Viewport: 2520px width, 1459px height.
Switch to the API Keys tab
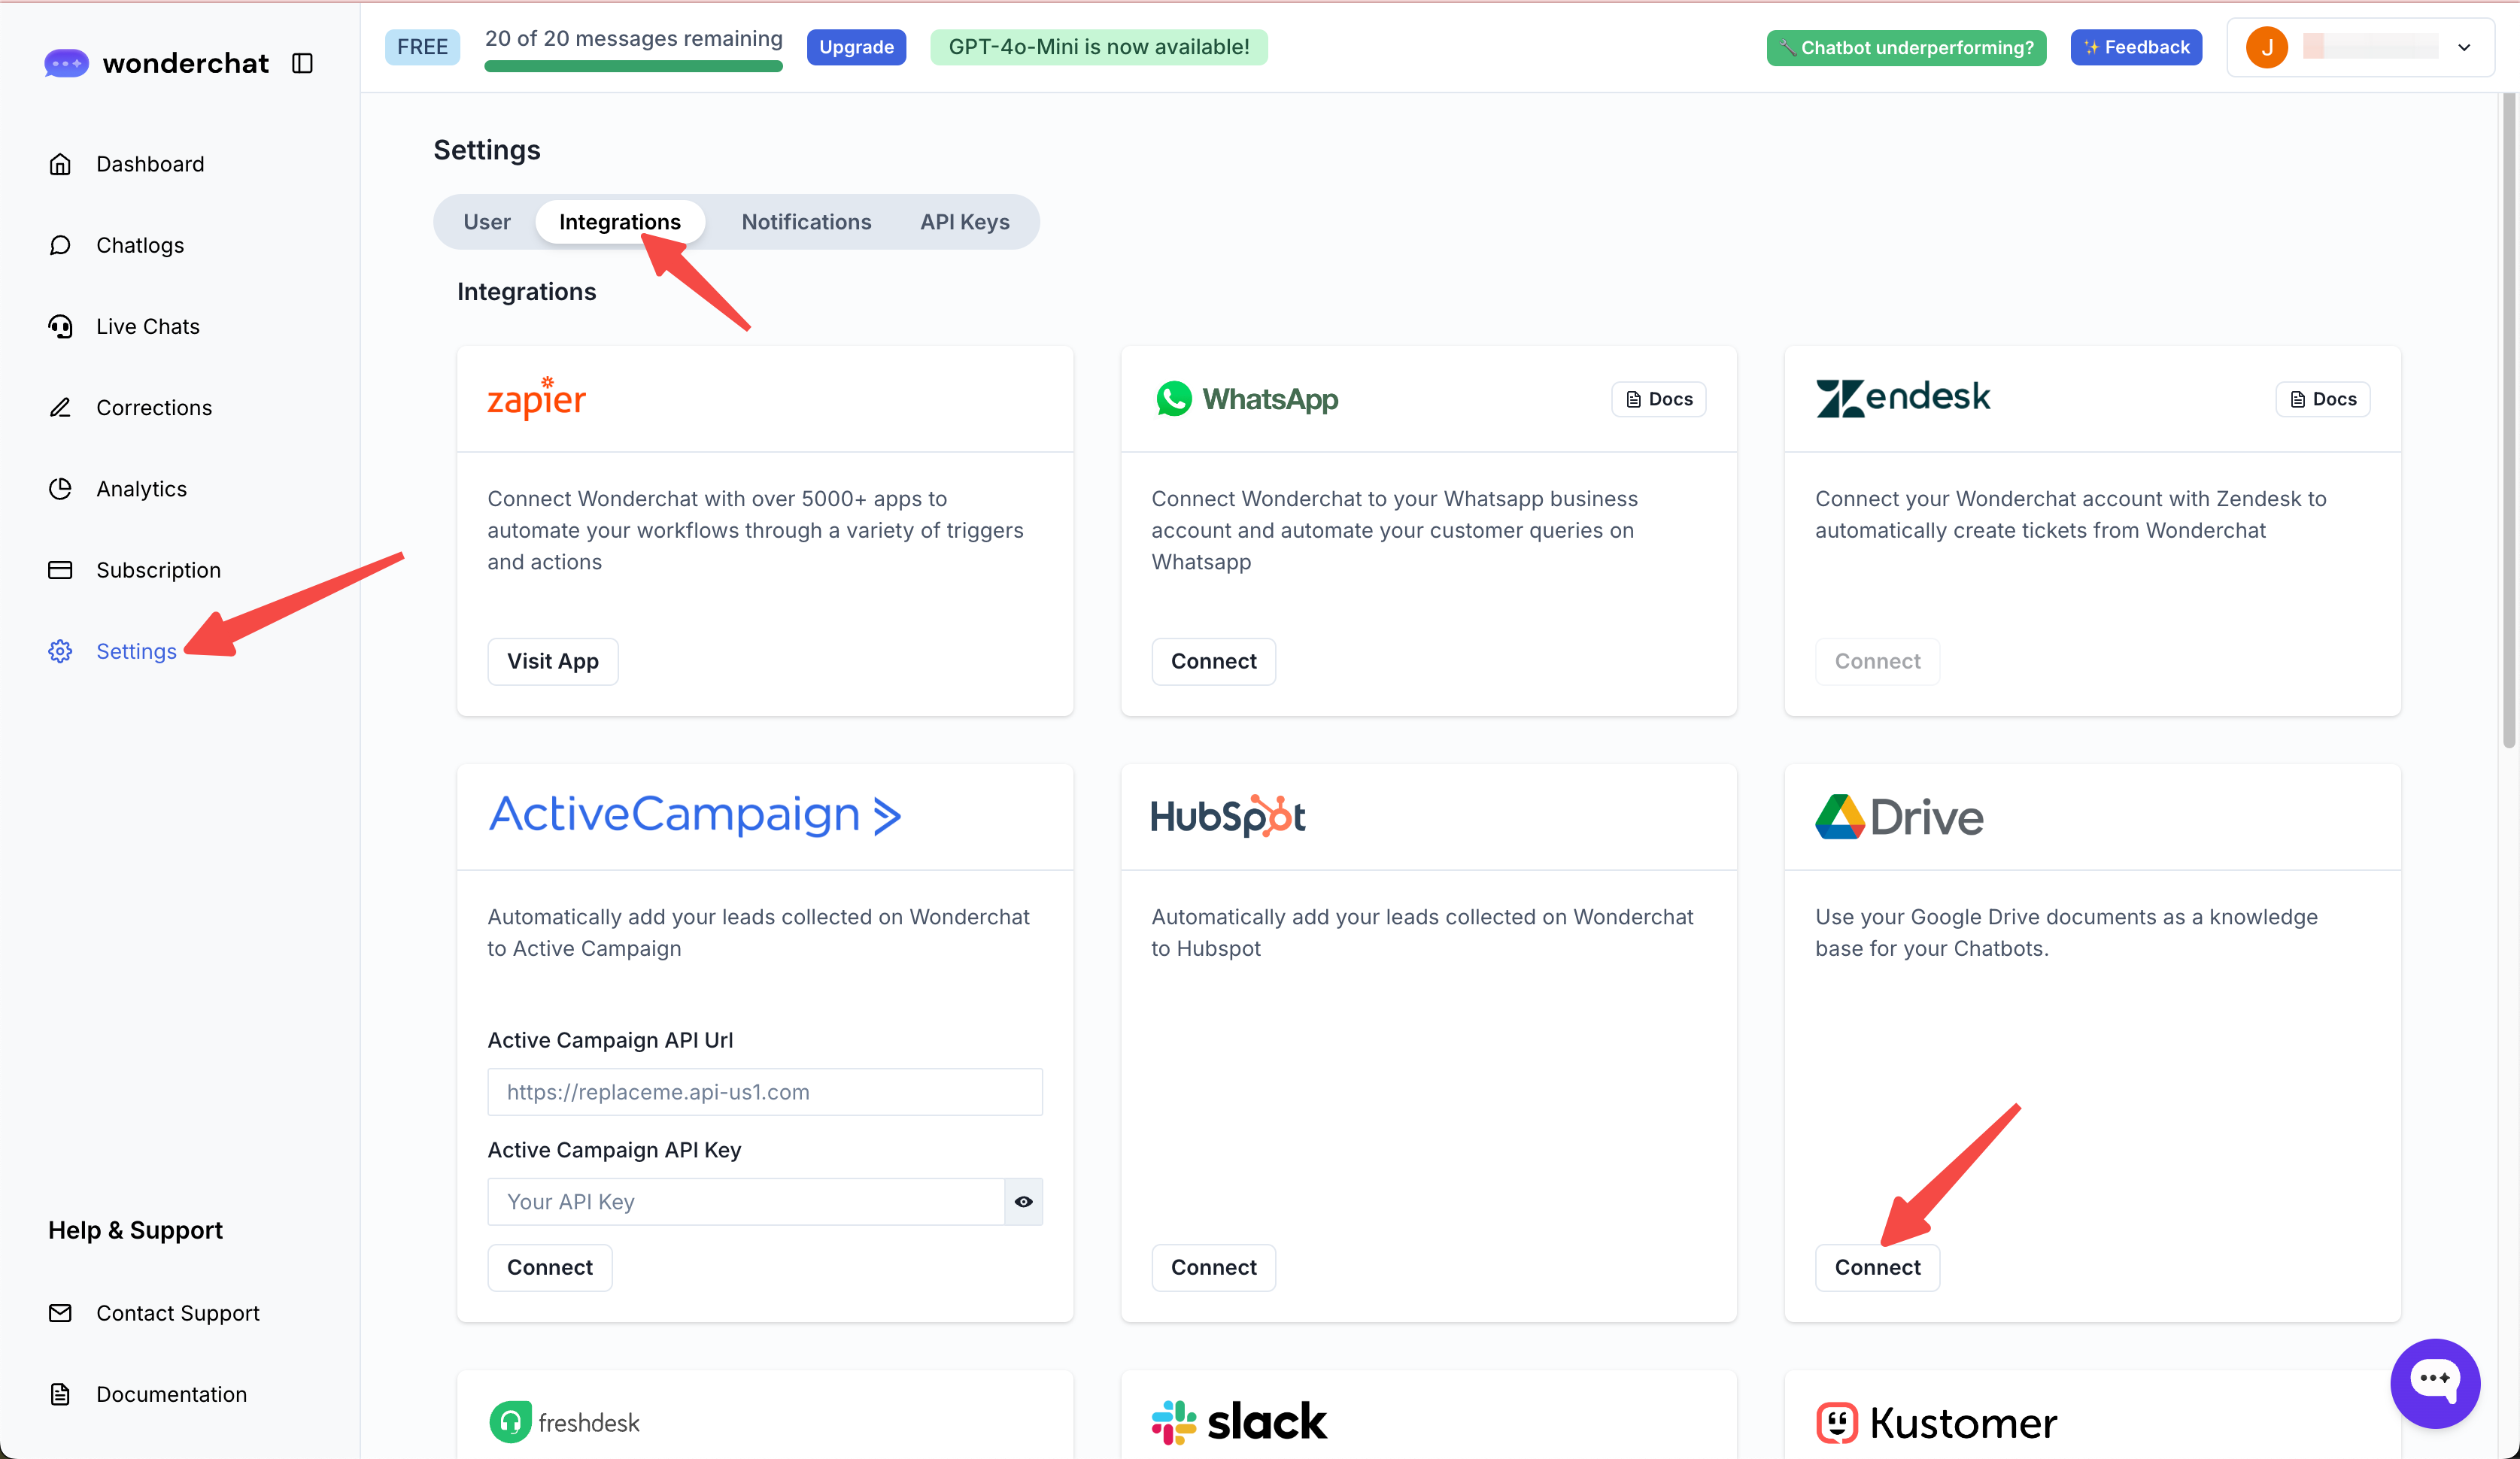(964, 222)
